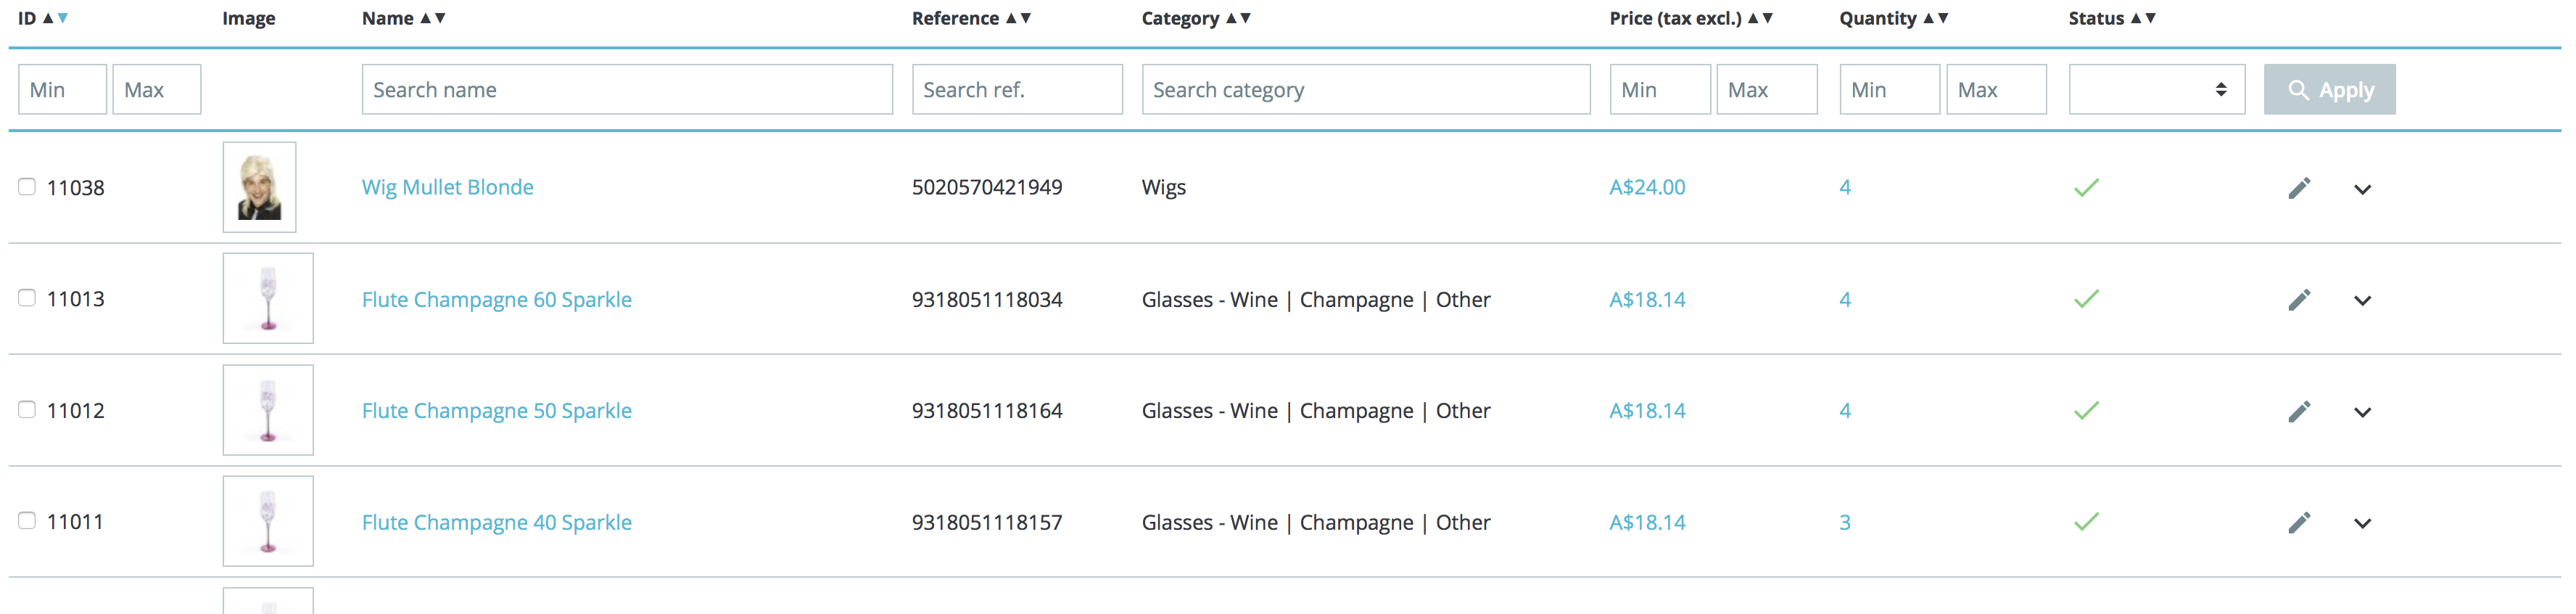Expand the actions menu for Wig Mullet Blonde
This screenshot has height=614, width=2576.
pyautogui.click(x=2362, y=189)
